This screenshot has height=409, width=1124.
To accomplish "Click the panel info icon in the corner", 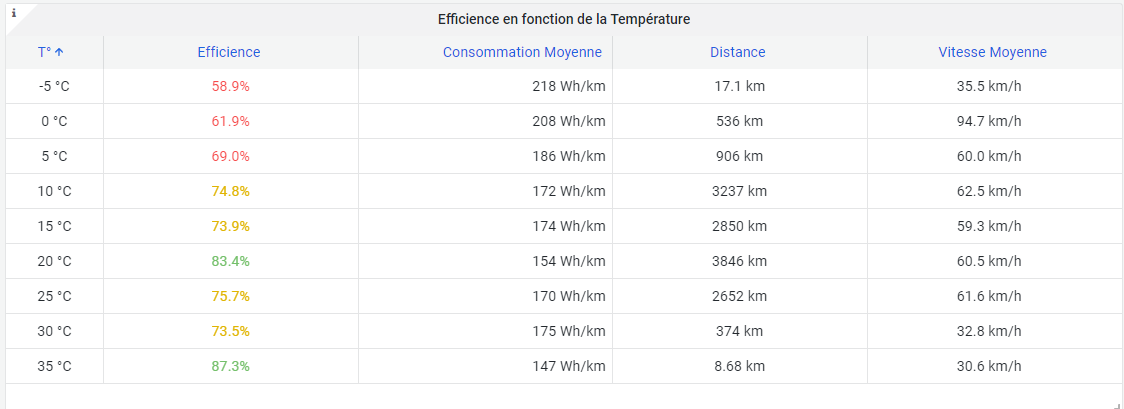I will click(x=13, y=13).
